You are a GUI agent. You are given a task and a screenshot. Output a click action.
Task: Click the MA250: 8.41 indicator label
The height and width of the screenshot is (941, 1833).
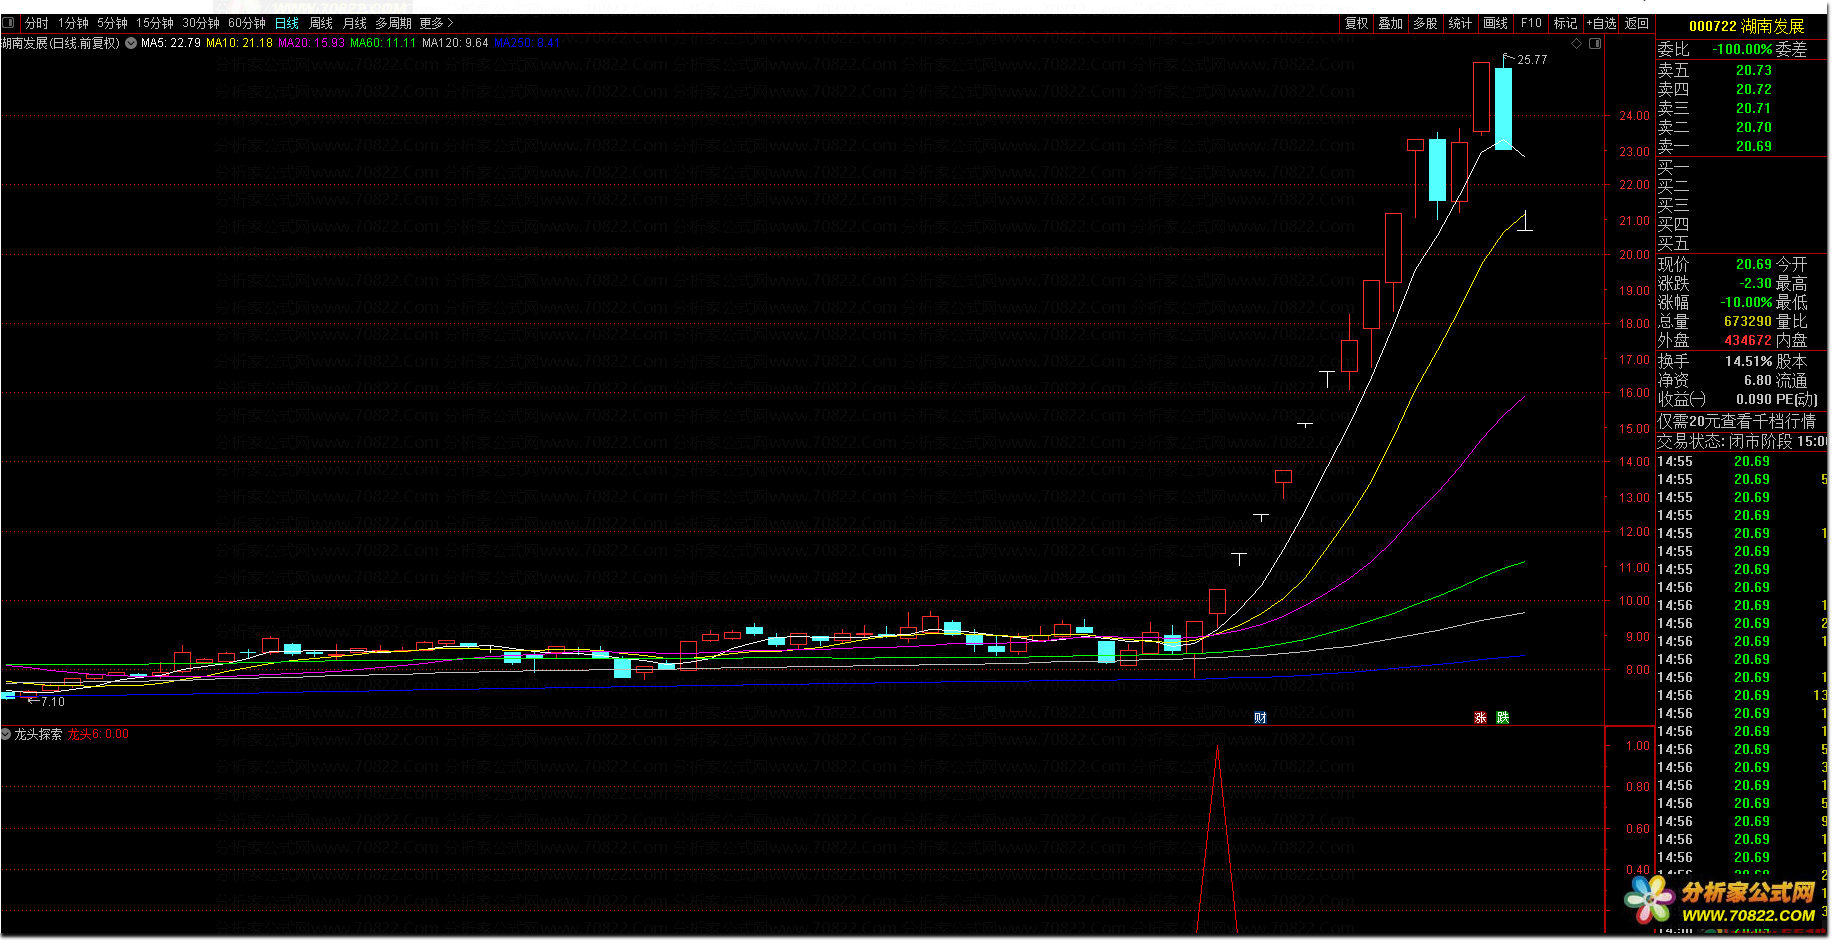pos(526,43)
